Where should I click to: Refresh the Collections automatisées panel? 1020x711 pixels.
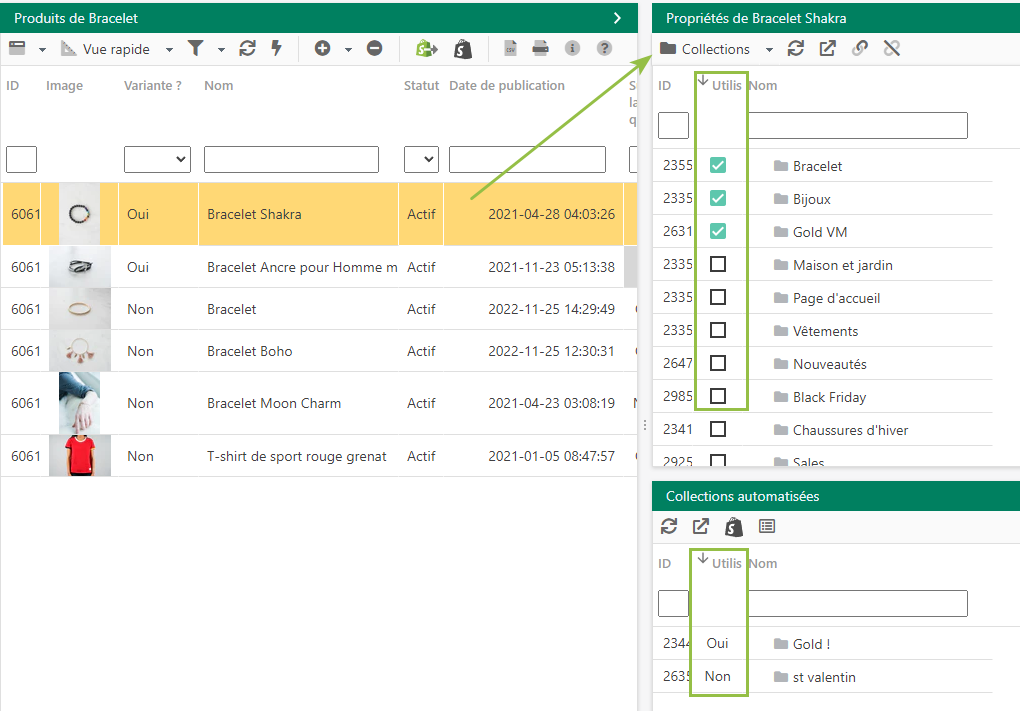pos(669,526)
